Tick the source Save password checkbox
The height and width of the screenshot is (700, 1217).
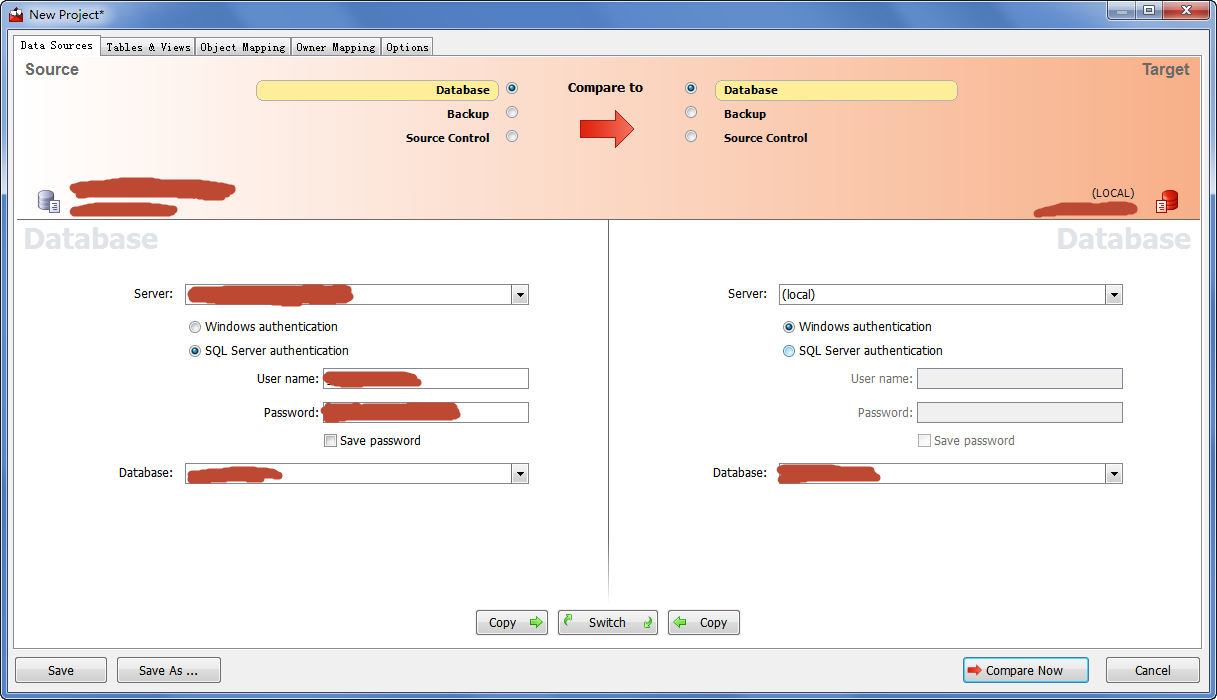pyautogui.click(x=330, y=441)
